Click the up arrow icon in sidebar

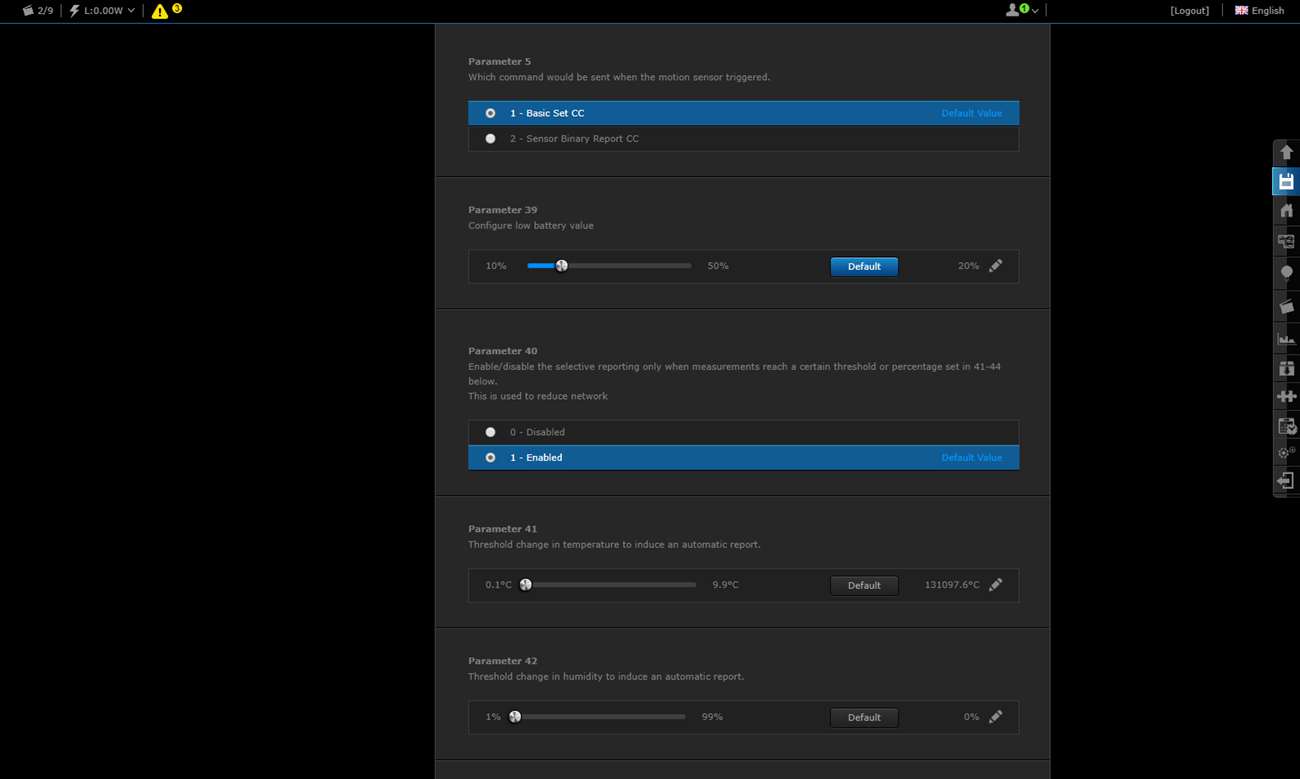1286,152
